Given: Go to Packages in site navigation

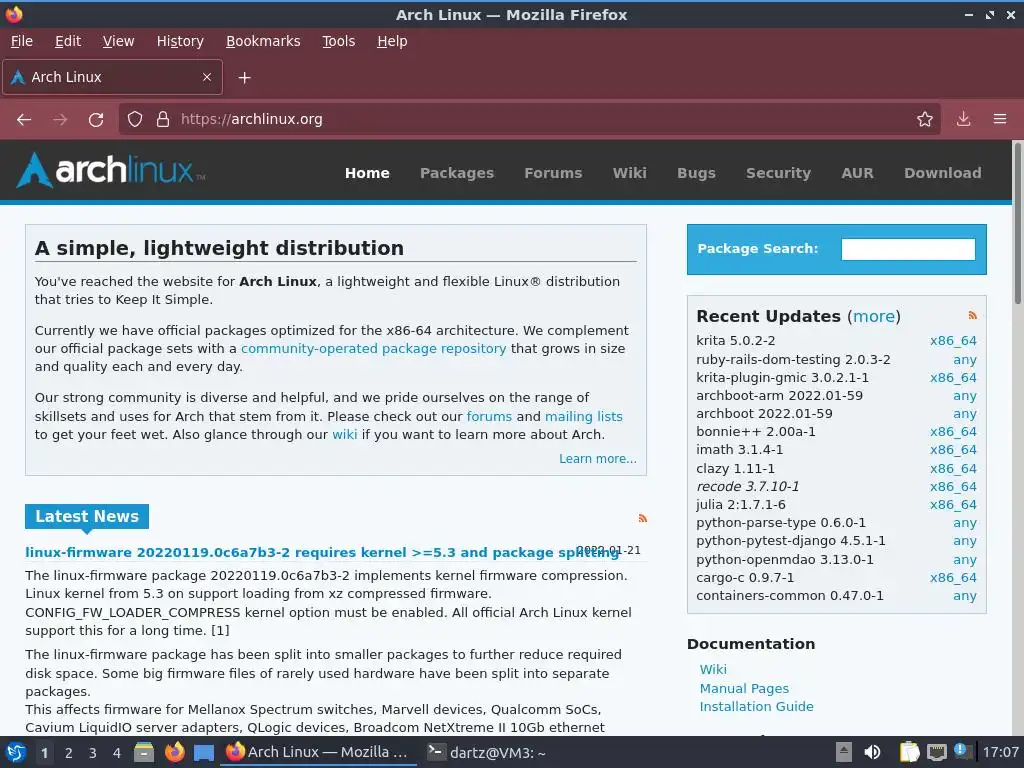Looking at the screenshot, I should pyautogui.click(x=456, y=173).
